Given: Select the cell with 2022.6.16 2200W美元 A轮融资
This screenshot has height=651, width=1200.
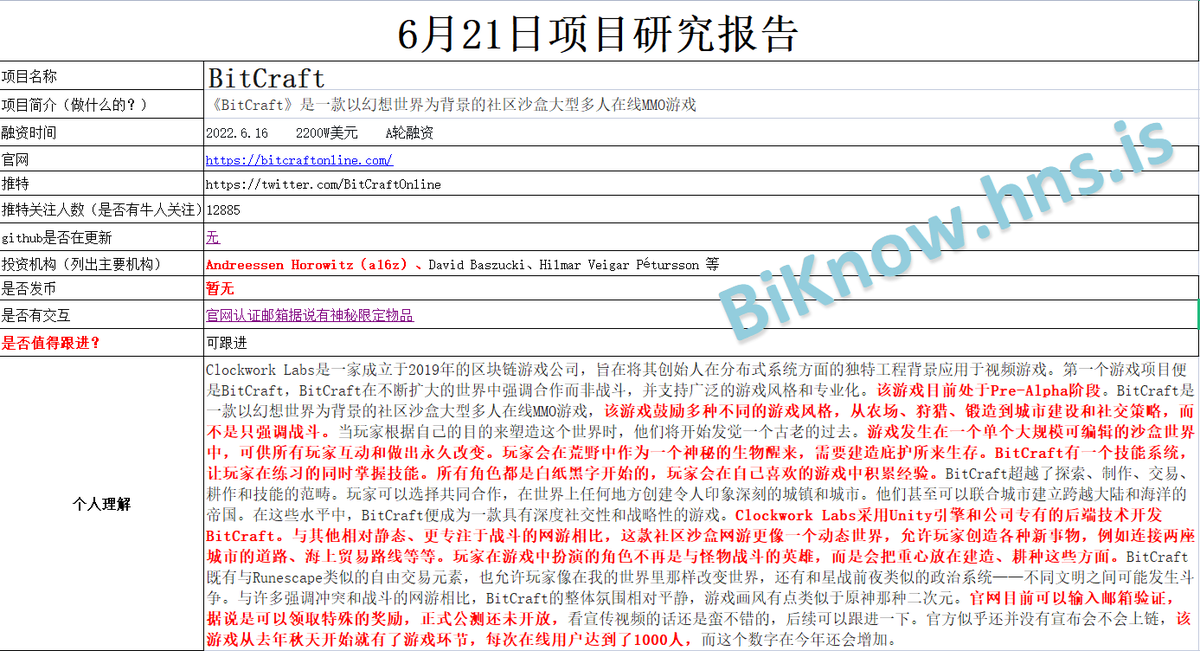Looking at the screenshot, I should (701, 133).
